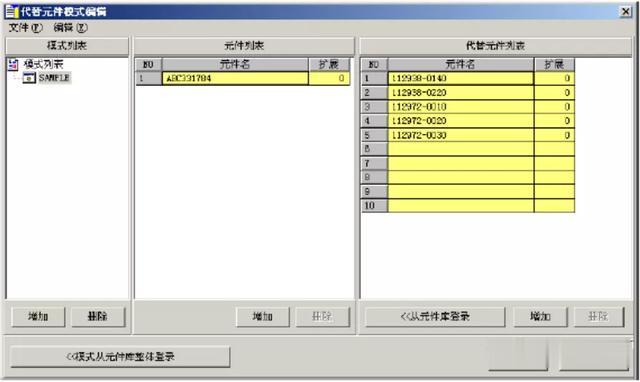Click the 扩展 value for 112938-0220
This screenshot has height=382, width=640.
coord(554,93)
